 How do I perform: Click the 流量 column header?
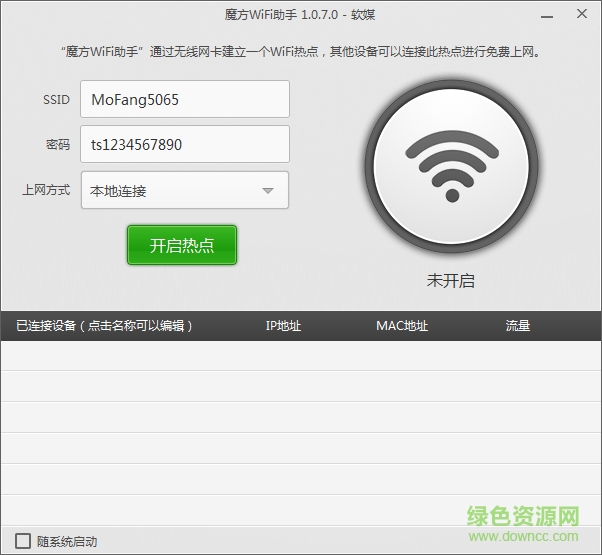point(518,325)
